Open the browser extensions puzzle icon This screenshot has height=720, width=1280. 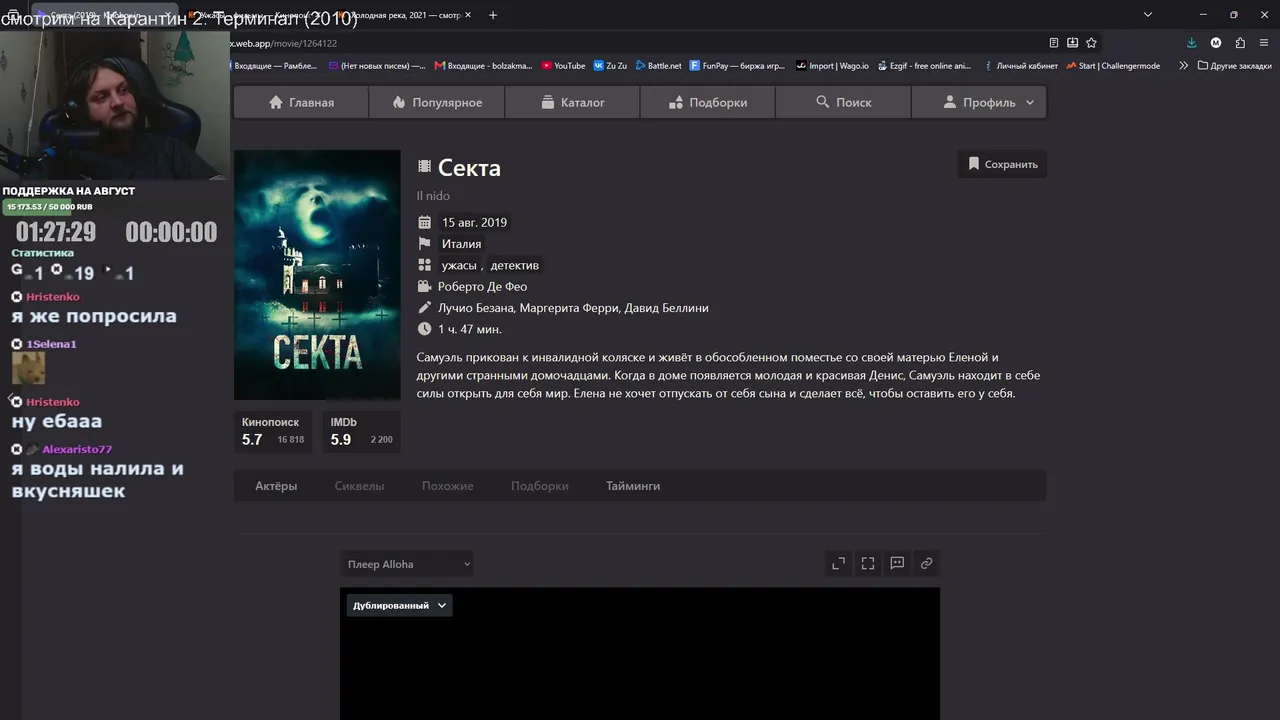(x=1240, y=43)
